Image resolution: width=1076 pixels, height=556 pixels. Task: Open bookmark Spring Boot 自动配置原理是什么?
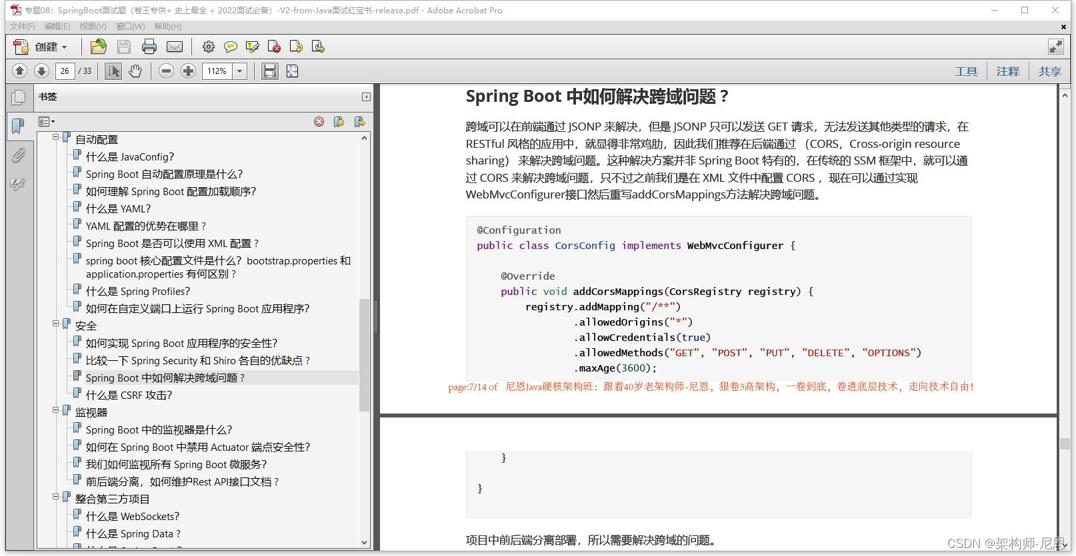(x=164, y=174)
